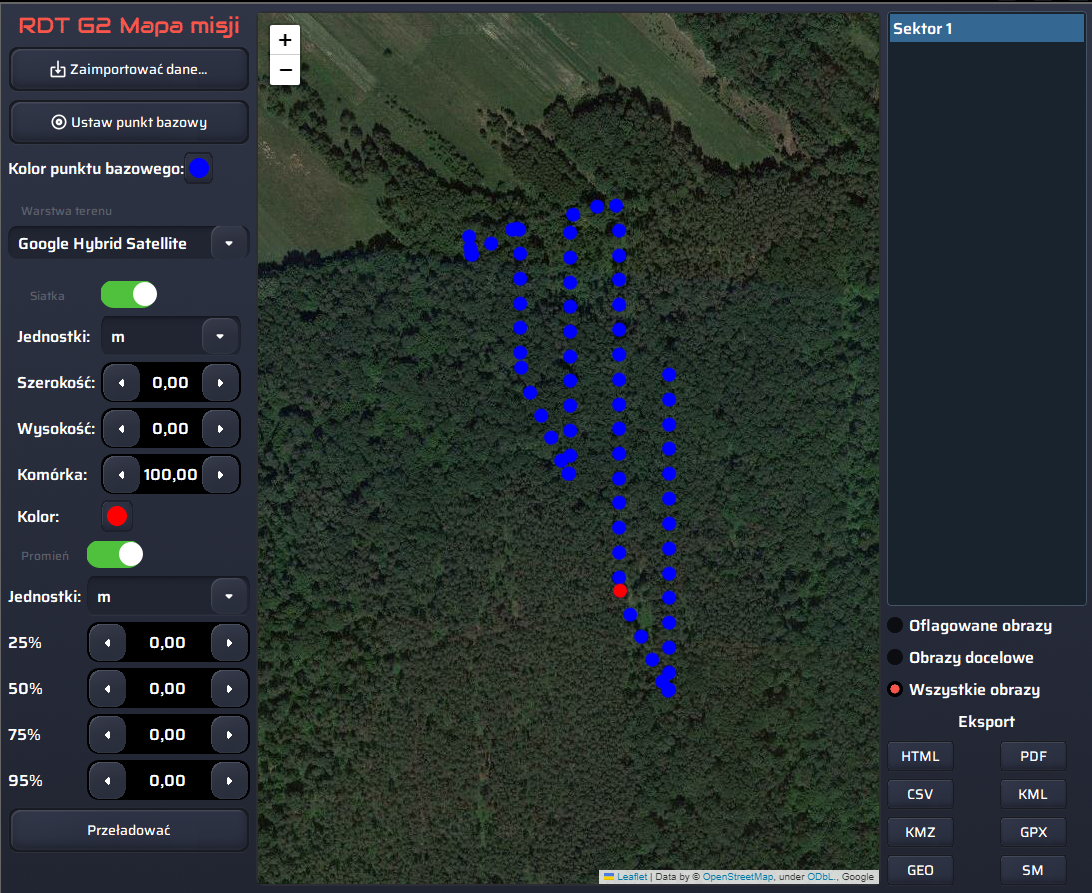This screenshot has width=1092, height=893.
Task: Zoom out on the map
Action: point(285,70)
